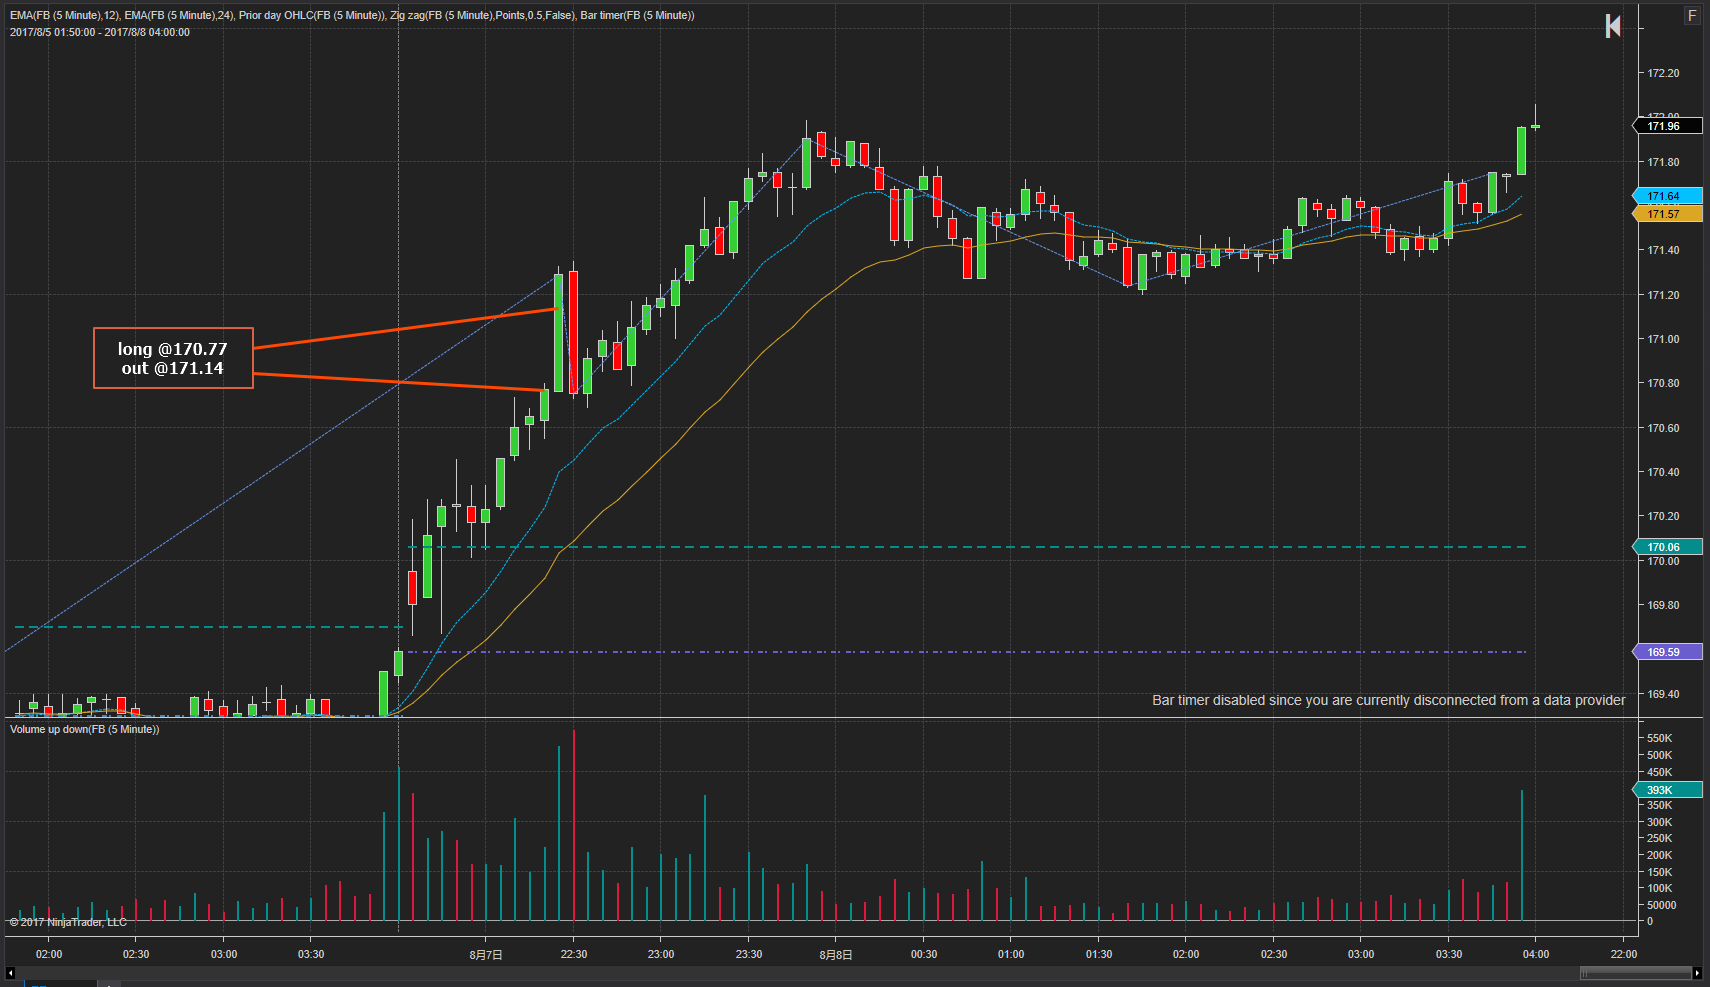Screen dimensions: 1710x987
Task: Select the blue 171.64 EMA price marker
Action: 1668,196
